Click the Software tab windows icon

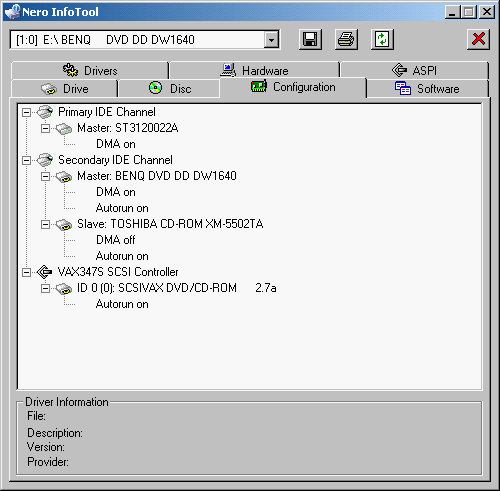click(403, 88)
